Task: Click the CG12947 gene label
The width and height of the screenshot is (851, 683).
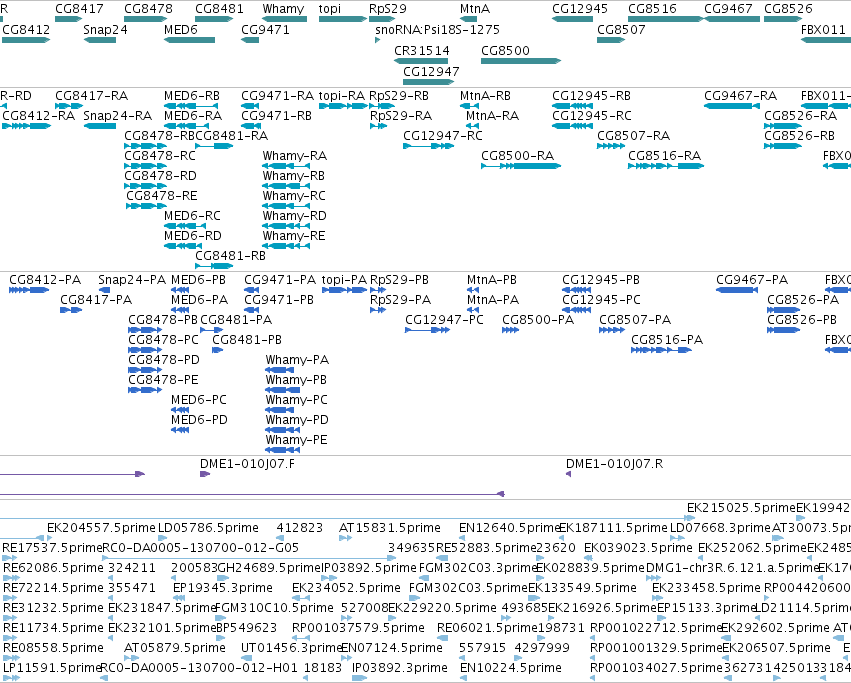Action: 431,72
